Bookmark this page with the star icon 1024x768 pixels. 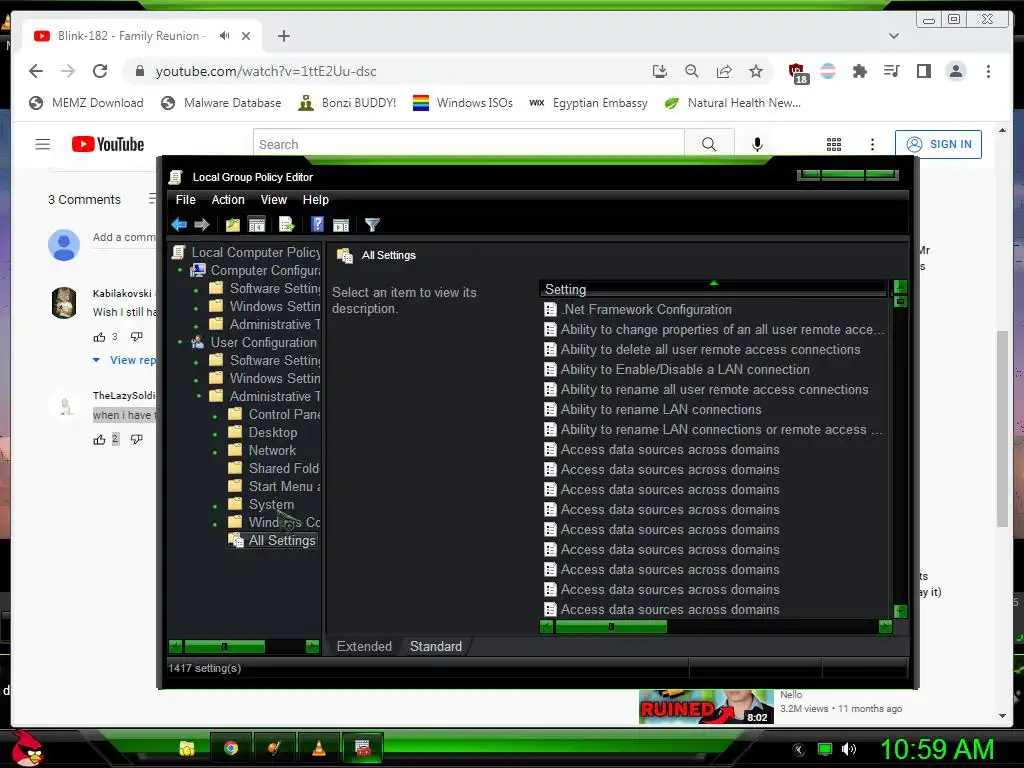coord(756,71)
